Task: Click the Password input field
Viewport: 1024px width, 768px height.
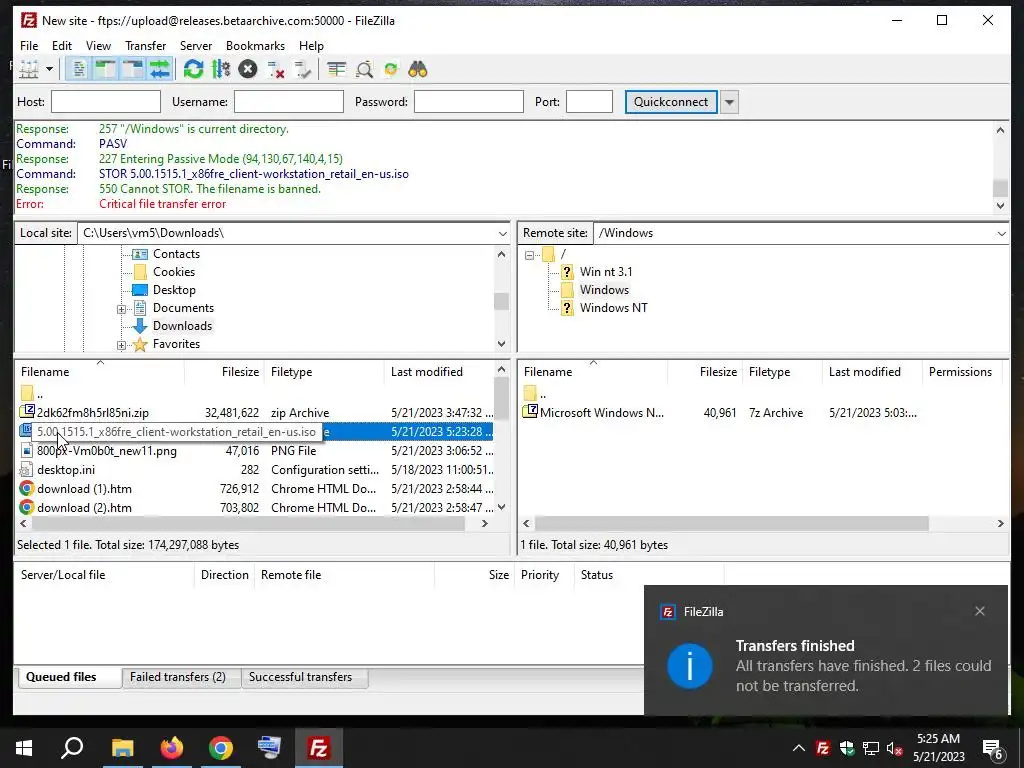Action: [x=469, y=102]
